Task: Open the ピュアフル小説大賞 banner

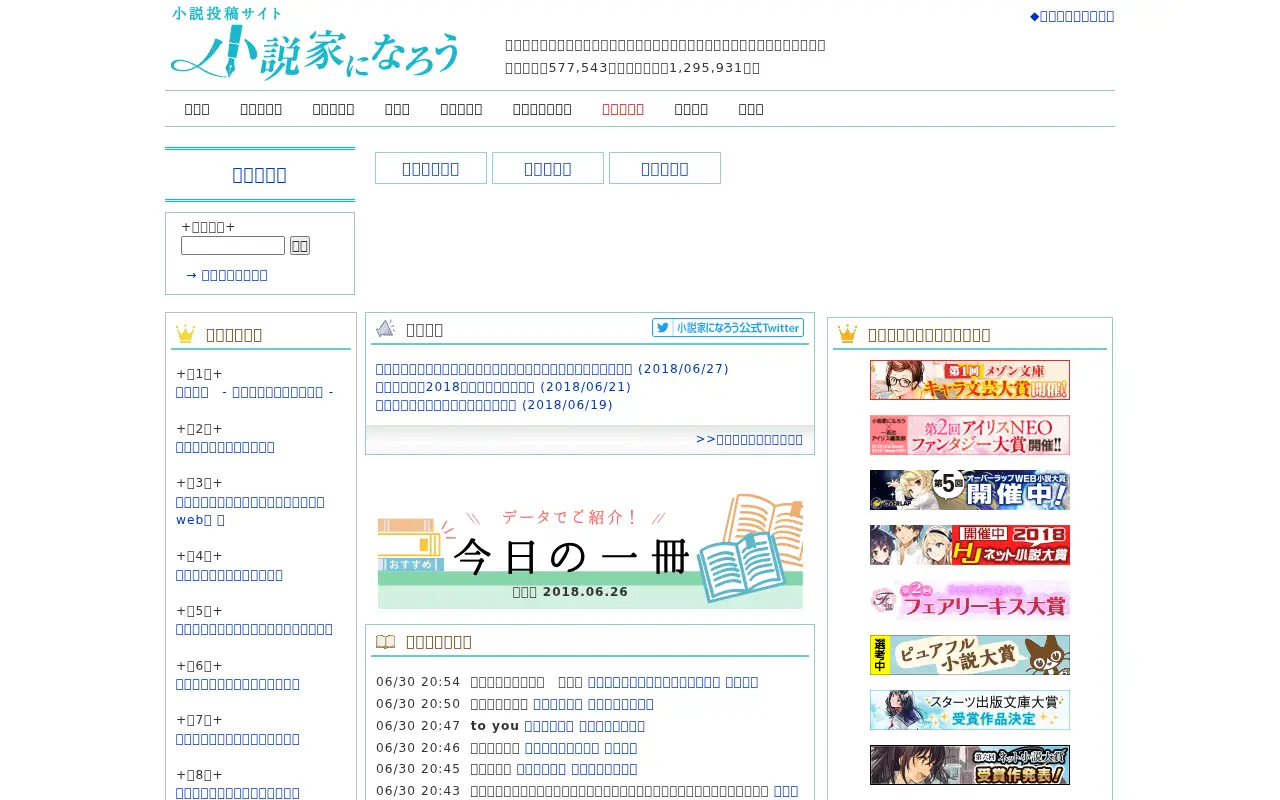Action: click(x=970, y=655)
